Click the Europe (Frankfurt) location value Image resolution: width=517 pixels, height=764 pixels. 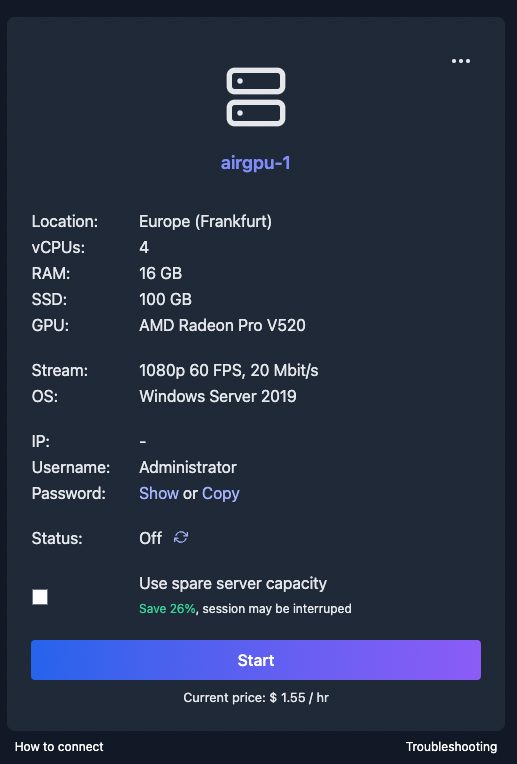206,221
